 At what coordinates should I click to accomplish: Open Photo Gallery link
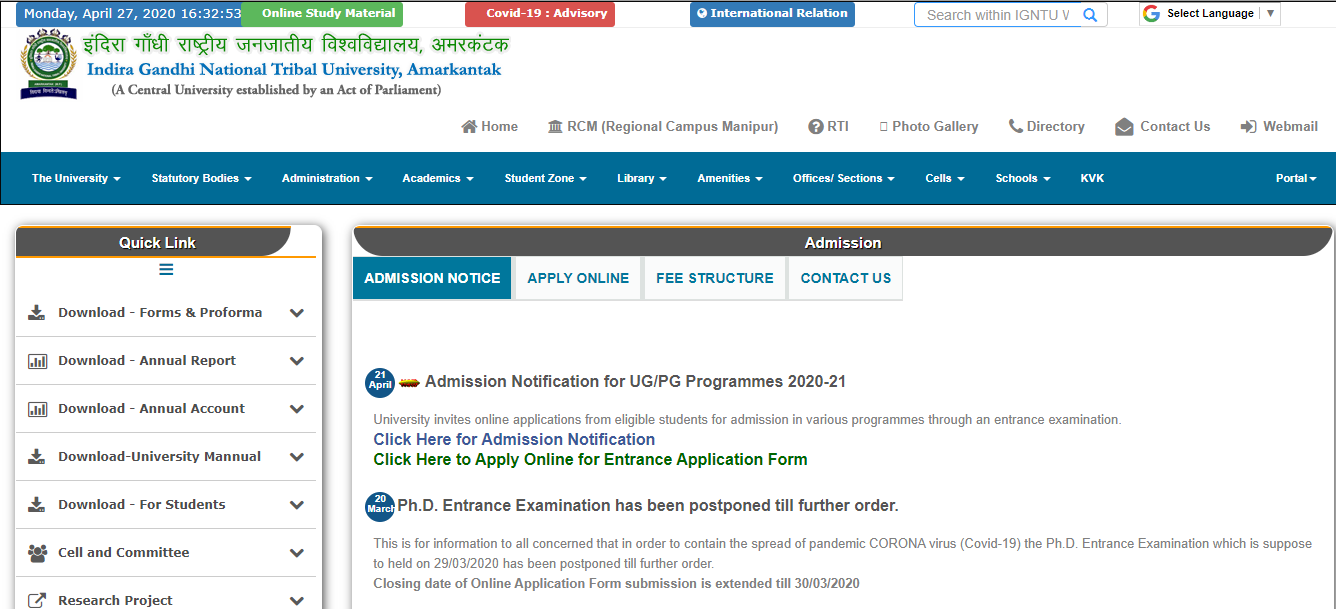tap(929, 126)
